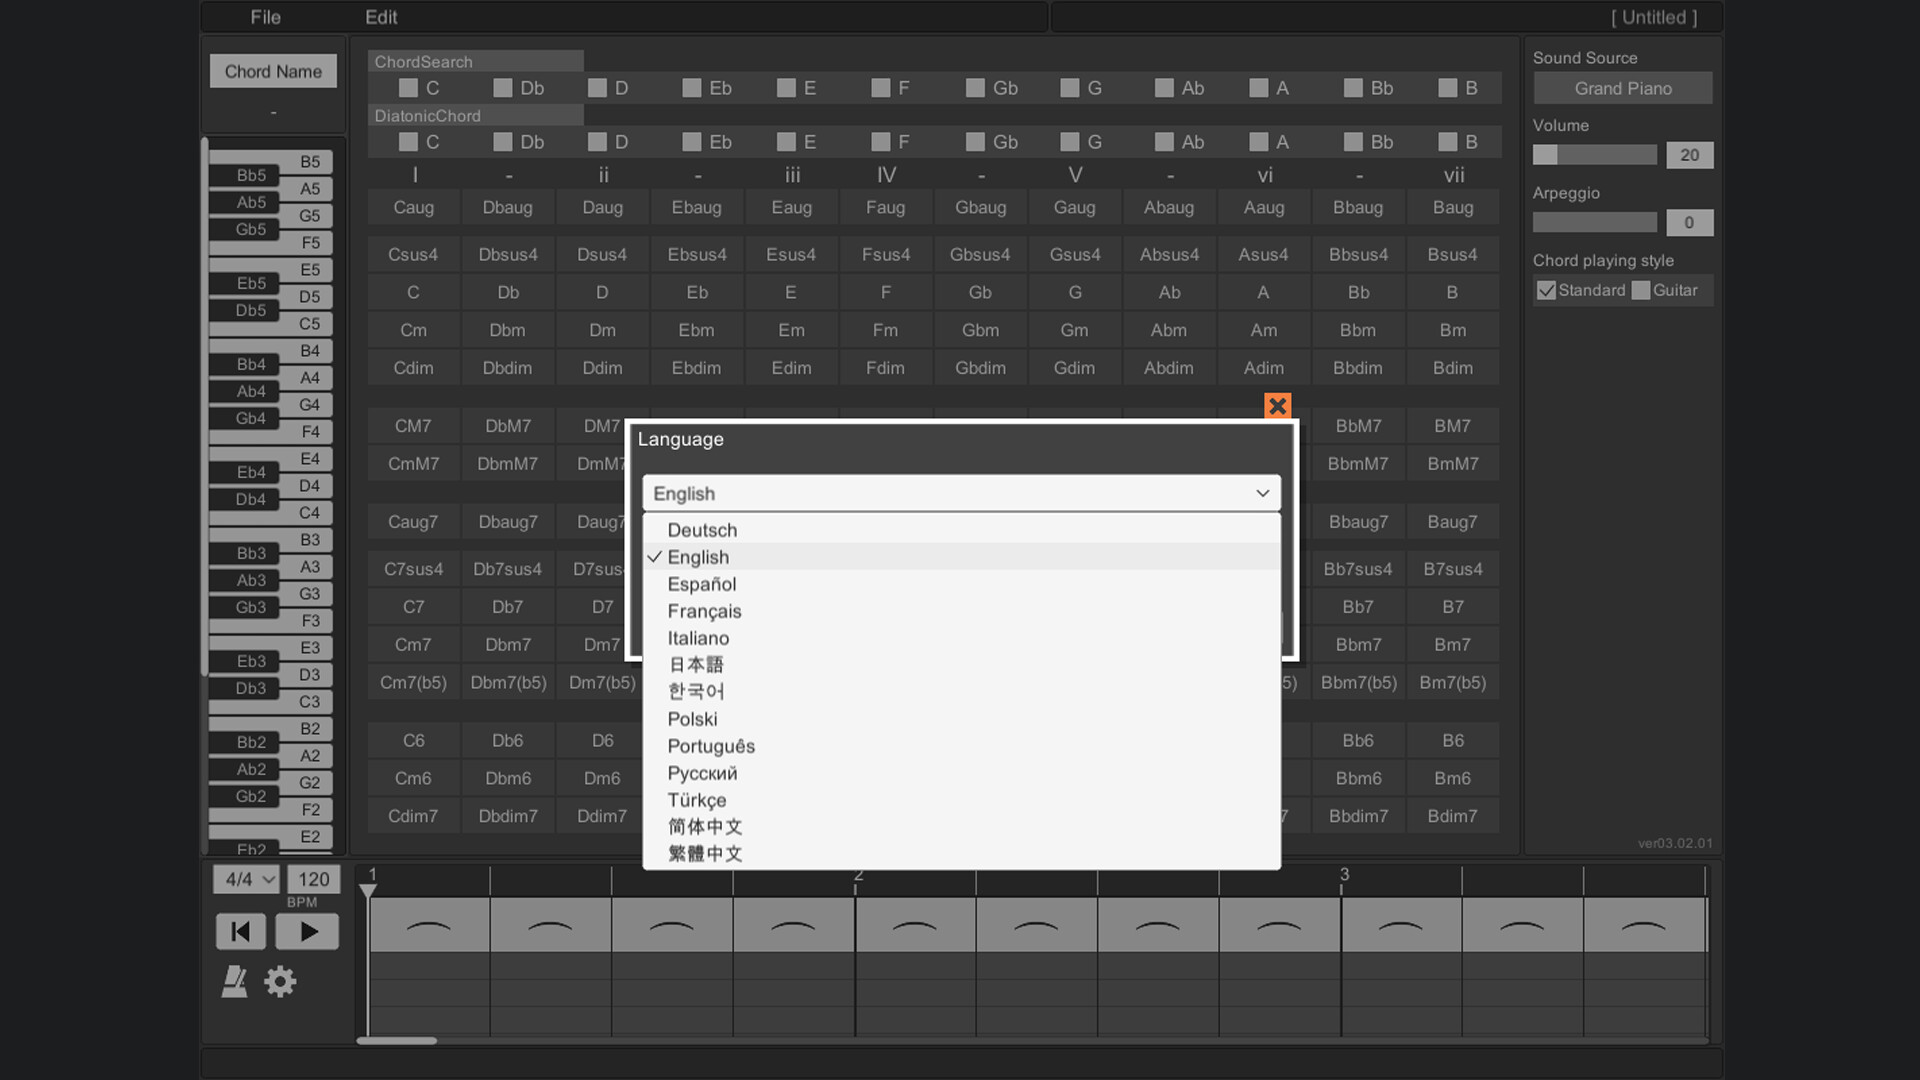
Task: Open the Language selection dropdown
Action: click(960, 493)
